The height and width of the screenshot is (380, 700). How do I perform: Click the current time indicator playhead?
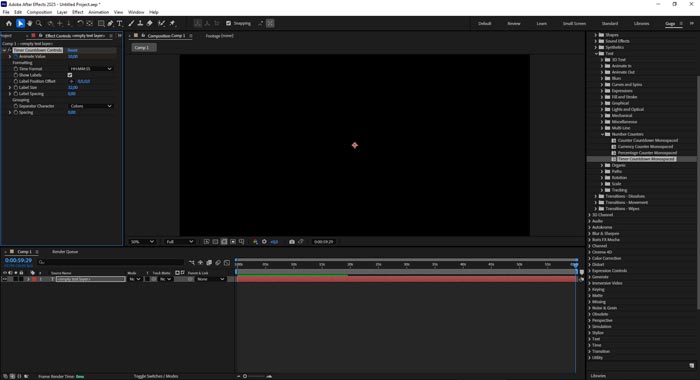[575, 265]
